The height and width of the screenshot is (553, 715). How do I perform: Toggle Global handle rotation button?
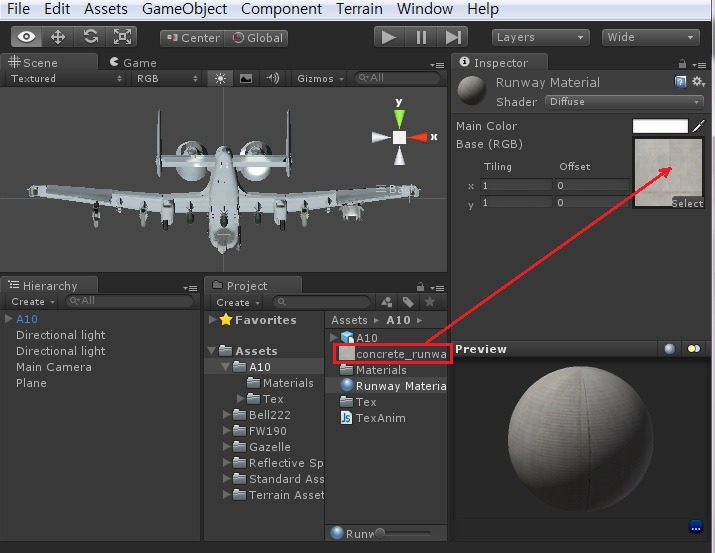coord(257,38)
